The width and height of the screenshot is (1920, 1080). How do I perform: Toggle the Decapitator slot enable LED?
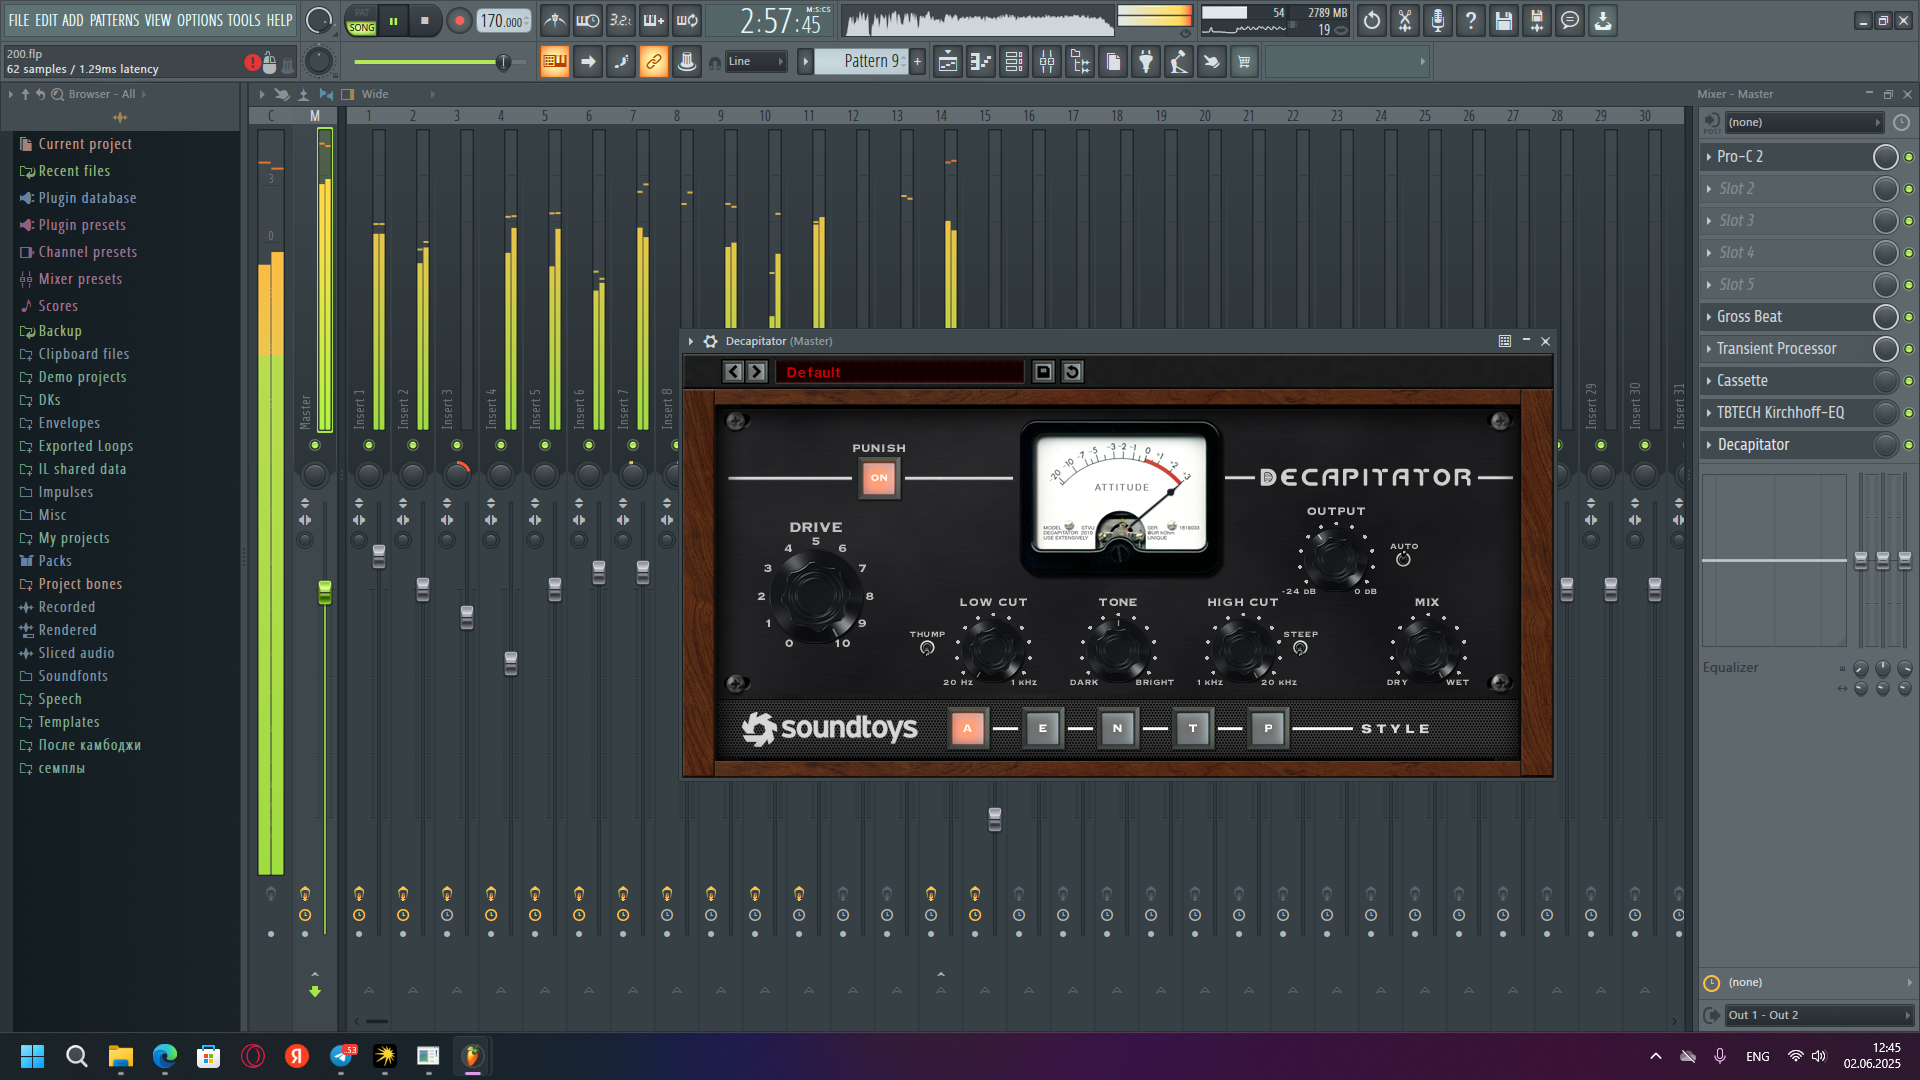click(x=1908, y=445)
